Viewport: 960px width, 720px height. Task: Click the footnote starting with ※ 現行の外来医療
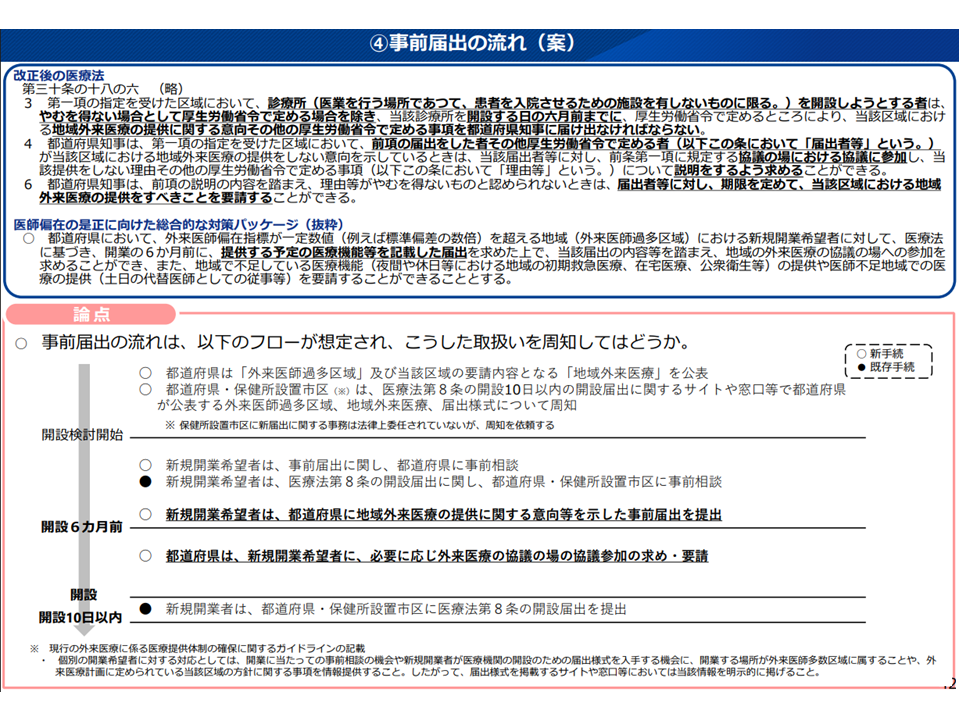(200, 649)
